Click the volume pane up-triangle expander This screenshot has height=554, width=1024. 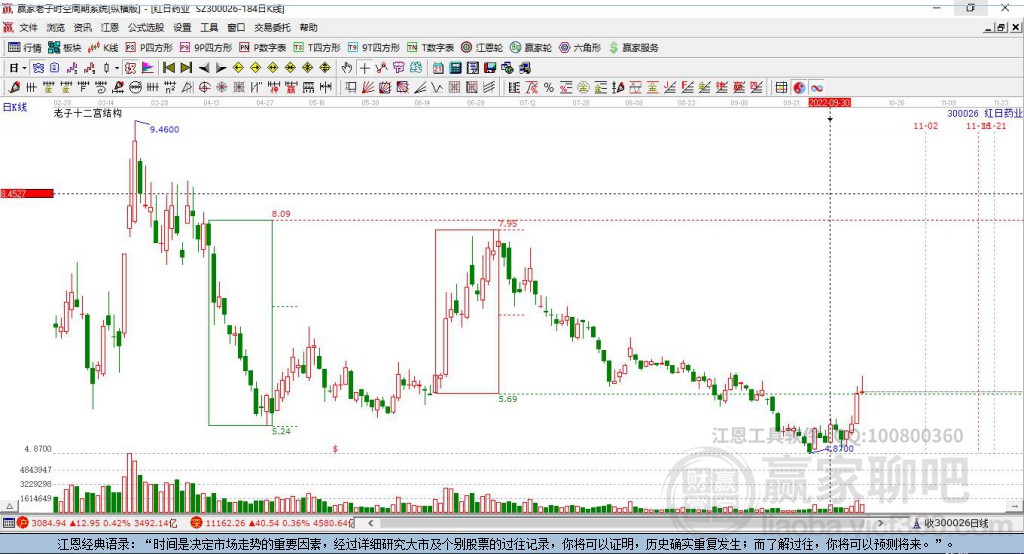point(9,506)
